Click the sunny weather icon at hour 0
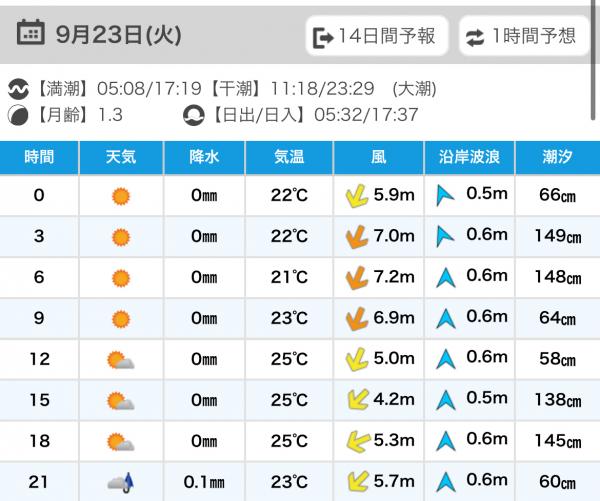This screenshot has width=600, height=501. [x=121, y=196]
